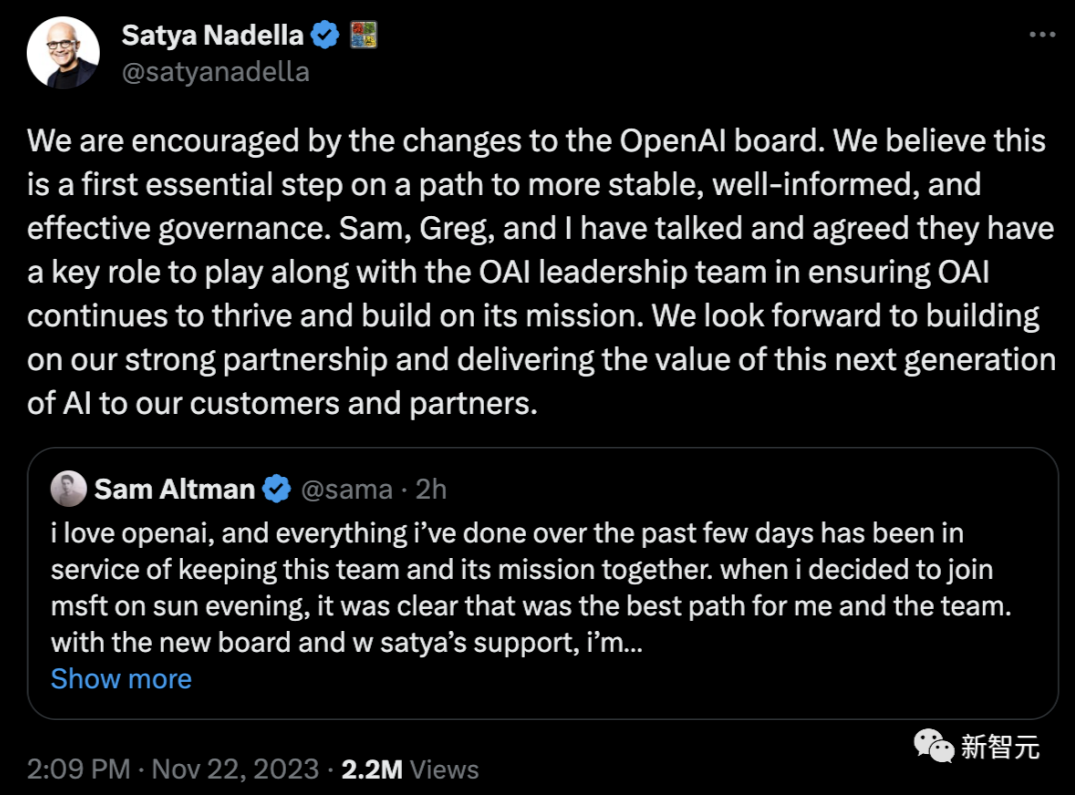The width and height of the screenshot is (1075, 795).
Task: Click the 2:09 PM post time
Action: pyautogui.click(x=78, y=769)
